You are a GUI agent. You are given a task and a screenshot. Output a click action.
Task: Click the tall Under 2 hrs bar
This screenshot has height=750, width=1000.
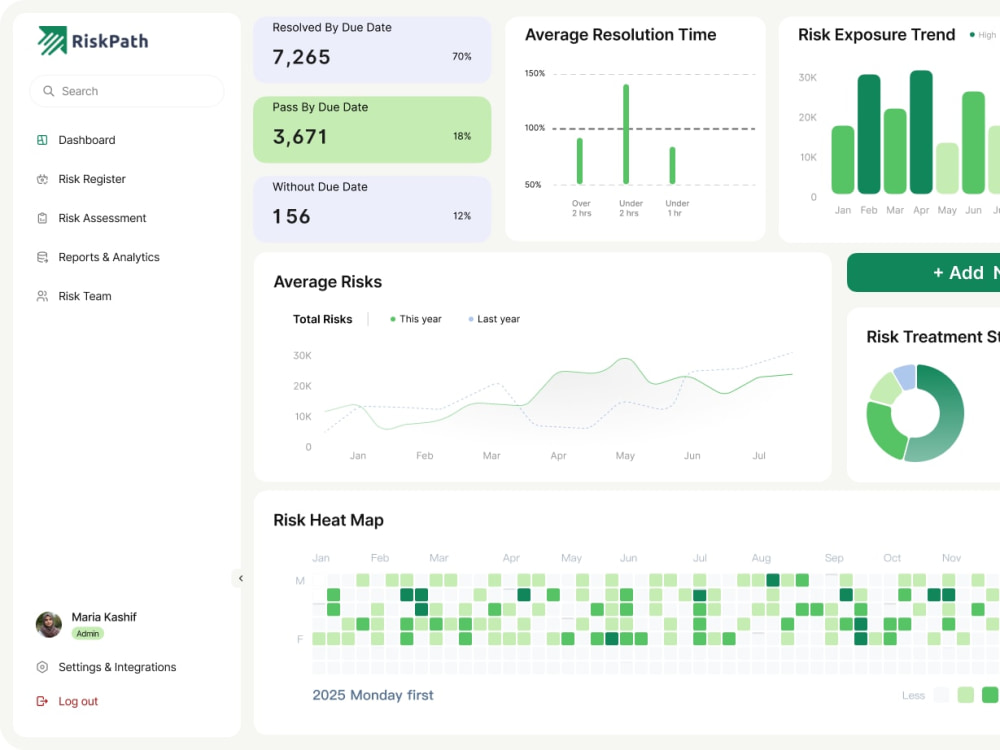[626, 134]
